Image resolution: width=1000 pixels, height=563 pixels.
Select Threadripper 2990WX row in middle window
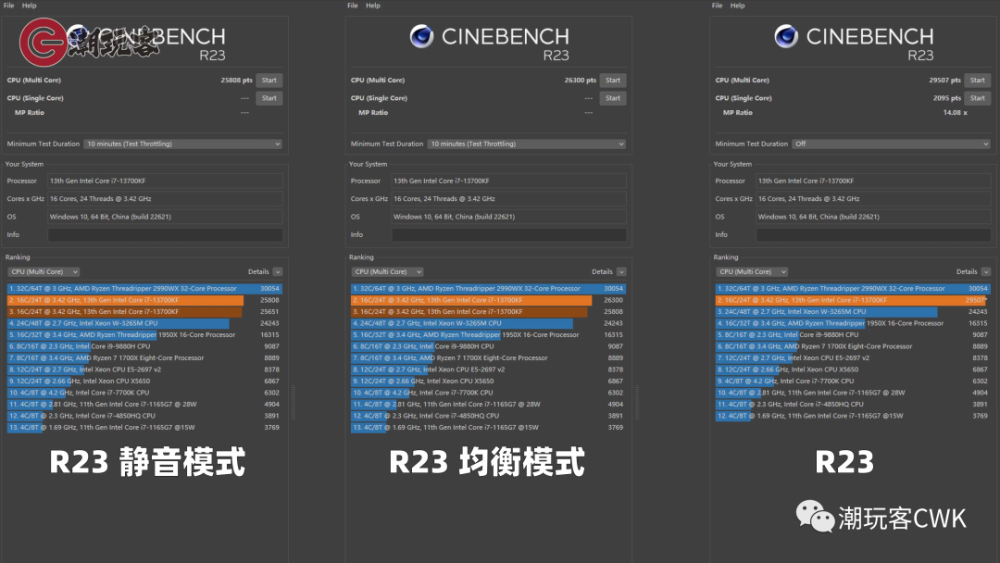coord(489,289)
